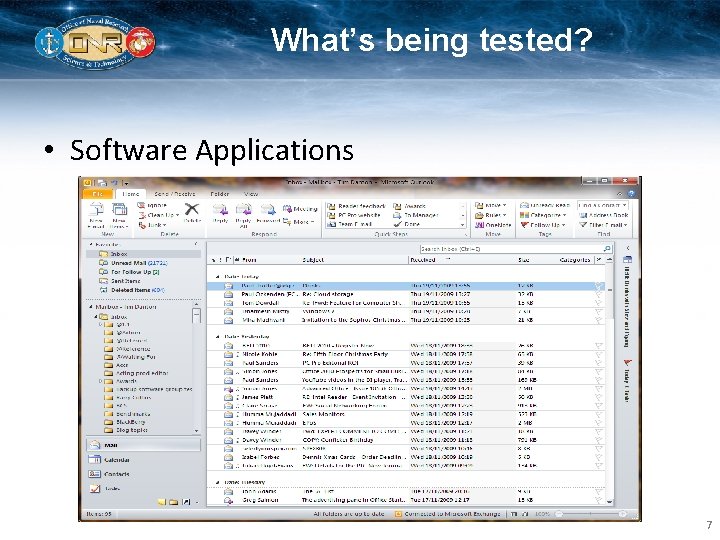Click the Ignore conversation icon
The height and width of the screenshot is (540, 720).
click(x=141, y=205)
